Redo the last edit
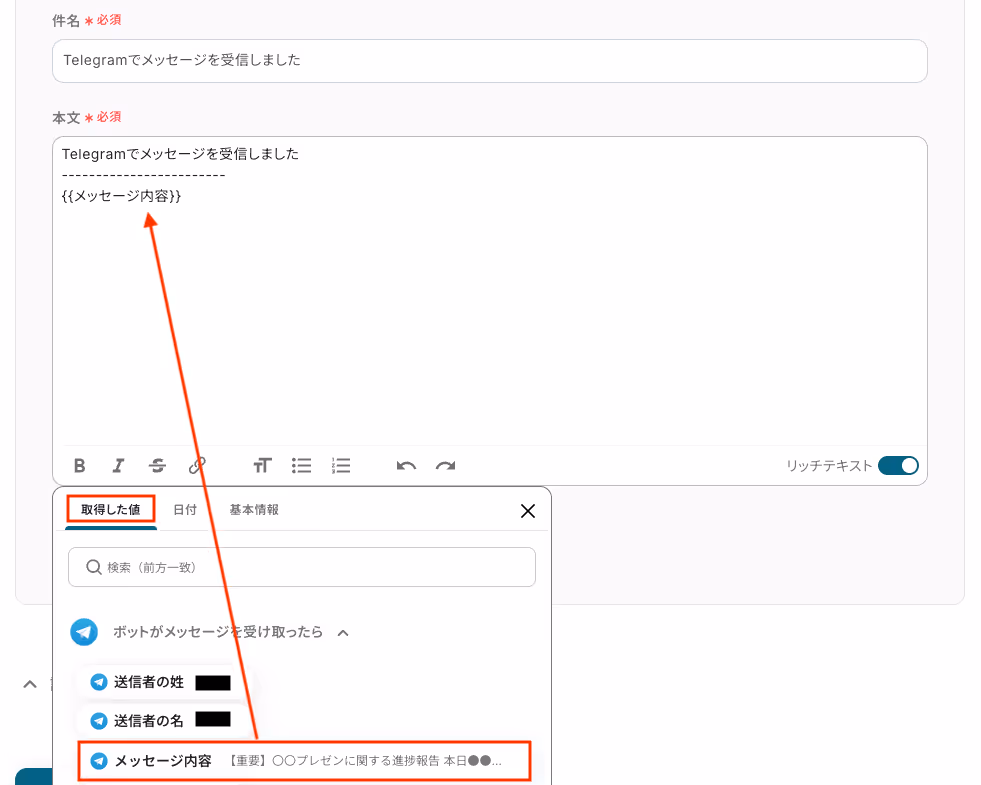981x785 pixels. click(x=445, y=465)
